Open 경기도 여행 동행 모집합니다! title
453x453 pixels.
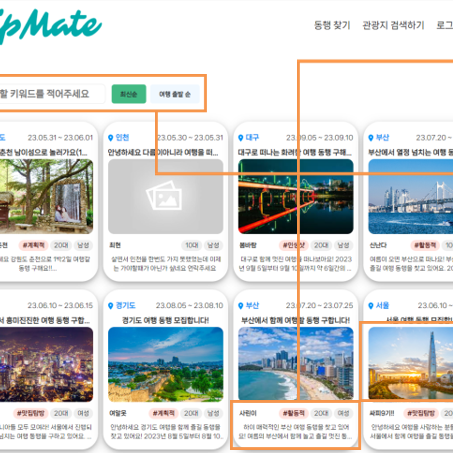165,320
